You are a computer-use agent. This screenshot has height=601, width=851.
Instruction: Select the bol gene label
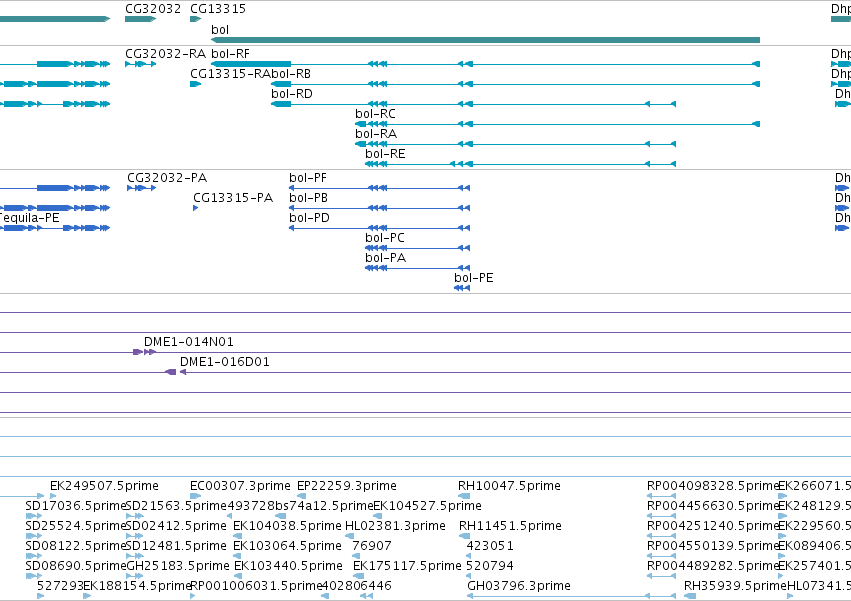pos(220,30)
